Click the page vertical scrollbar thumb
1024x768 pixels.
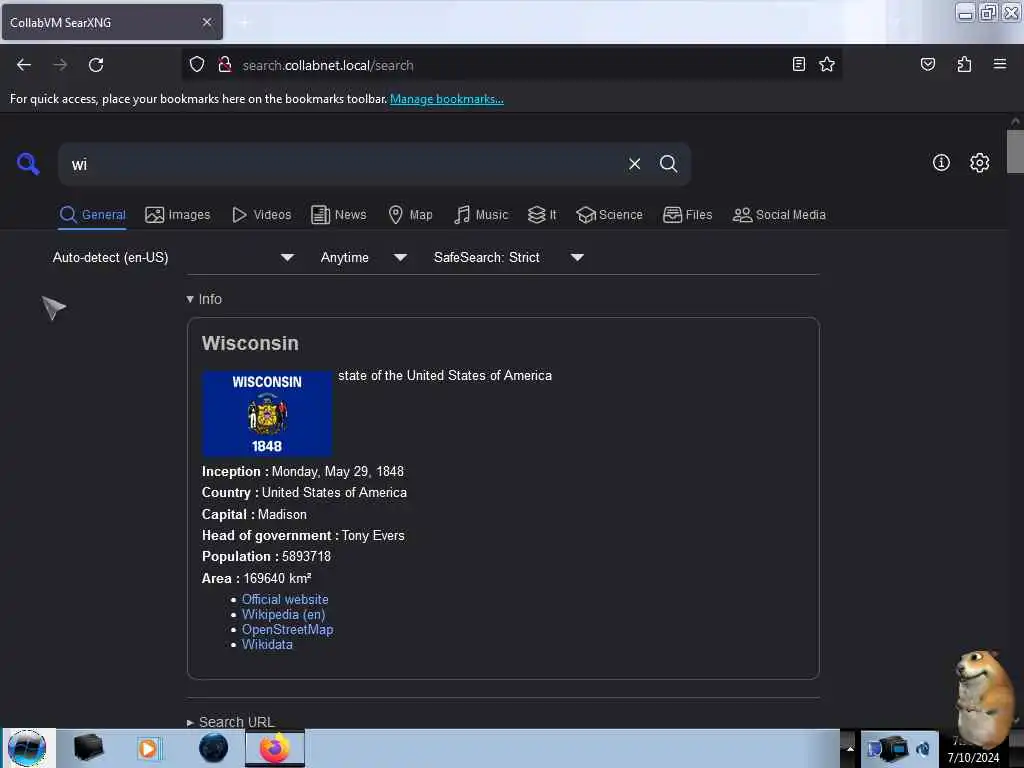(1015, 152)
